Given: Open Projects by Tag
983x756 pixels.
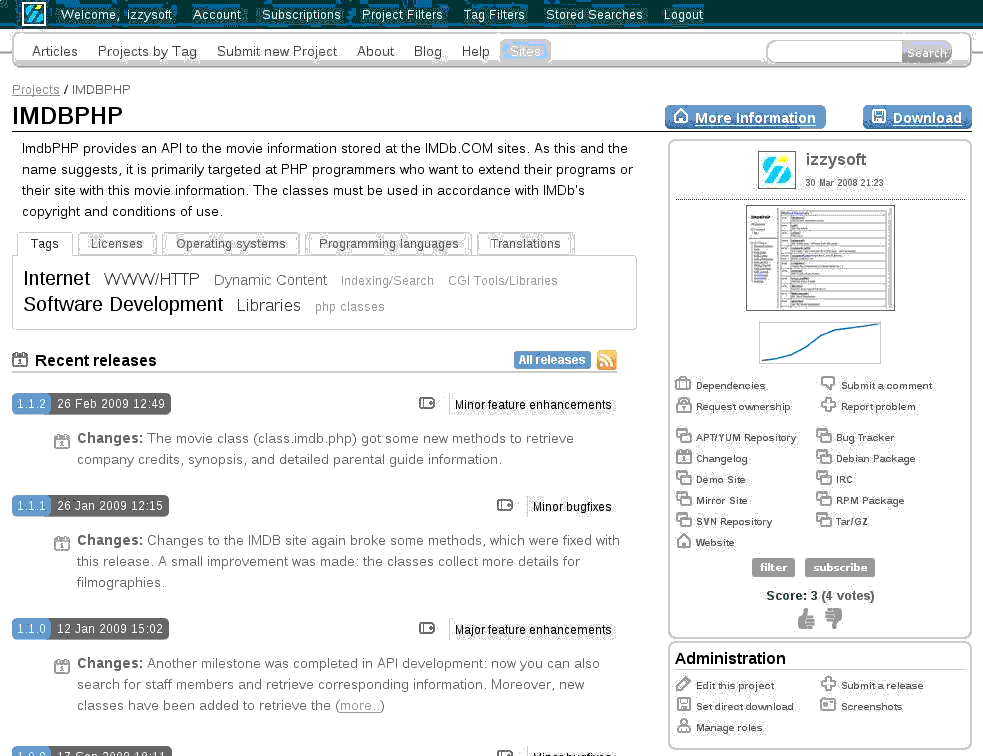Looking at the screenshot, I should [x=147, y=51].
